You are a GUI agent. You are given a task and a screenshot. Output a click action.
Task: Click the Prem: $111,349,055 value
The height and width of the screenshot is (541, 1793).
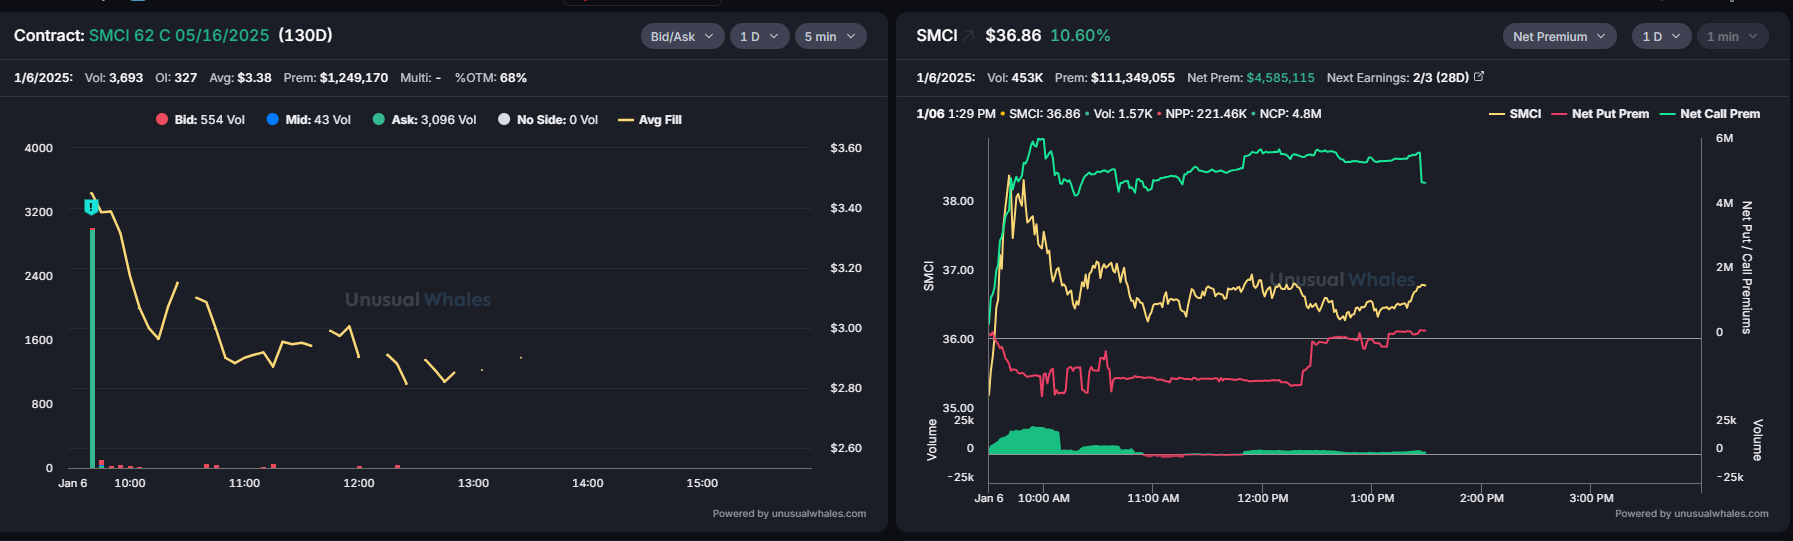pos(1115,77)
